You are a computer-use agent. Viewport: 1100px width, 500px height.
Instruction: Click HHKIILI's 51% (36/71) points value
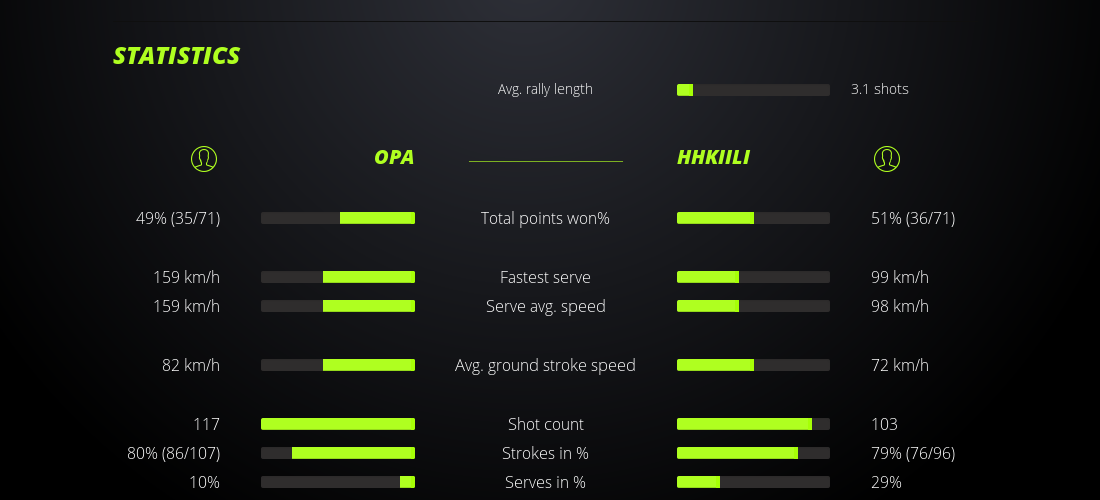[913, 218]
